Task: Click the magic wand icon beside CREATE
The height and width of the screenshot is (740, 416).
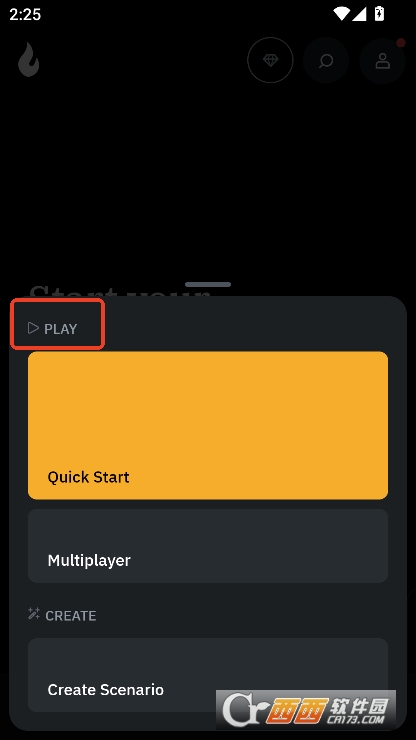Action: (34, 614)
